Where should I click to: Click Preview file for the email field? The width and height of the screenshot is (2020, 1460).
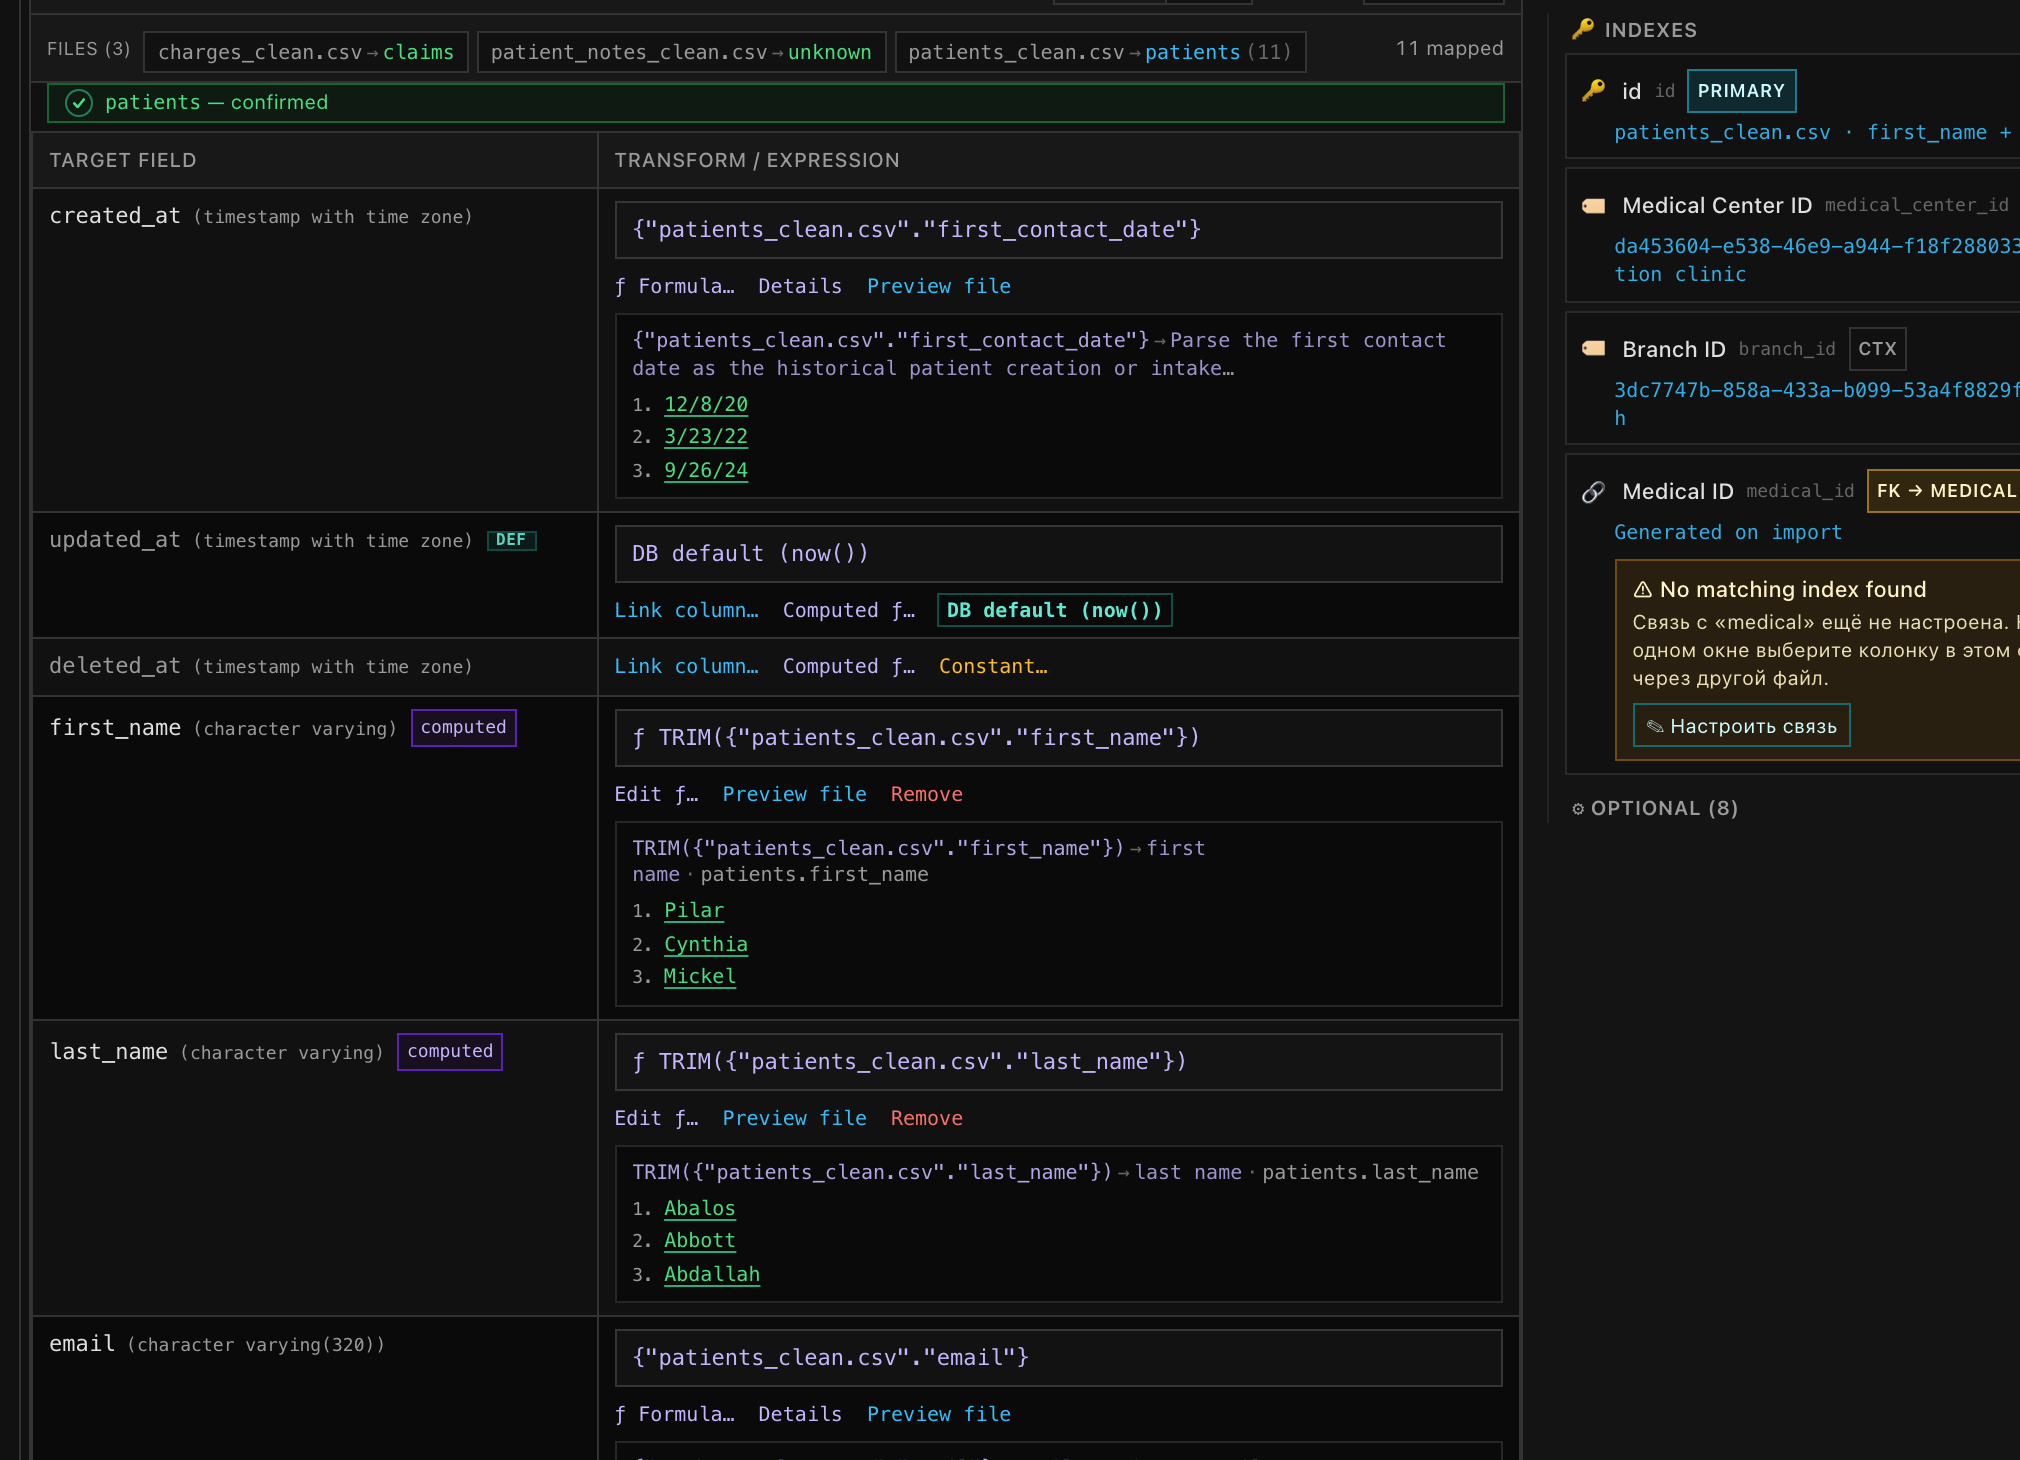point(938,1414)
